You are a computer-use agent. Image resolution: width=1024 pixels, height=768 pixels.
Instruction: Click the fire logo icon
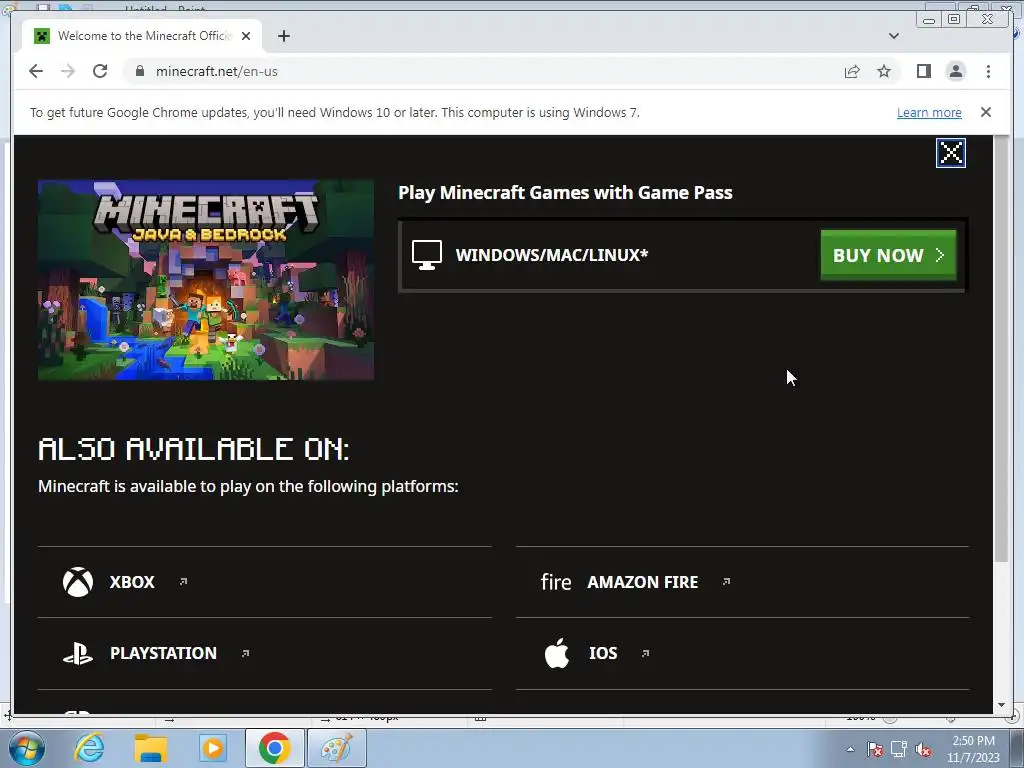[x=556, y=582]
